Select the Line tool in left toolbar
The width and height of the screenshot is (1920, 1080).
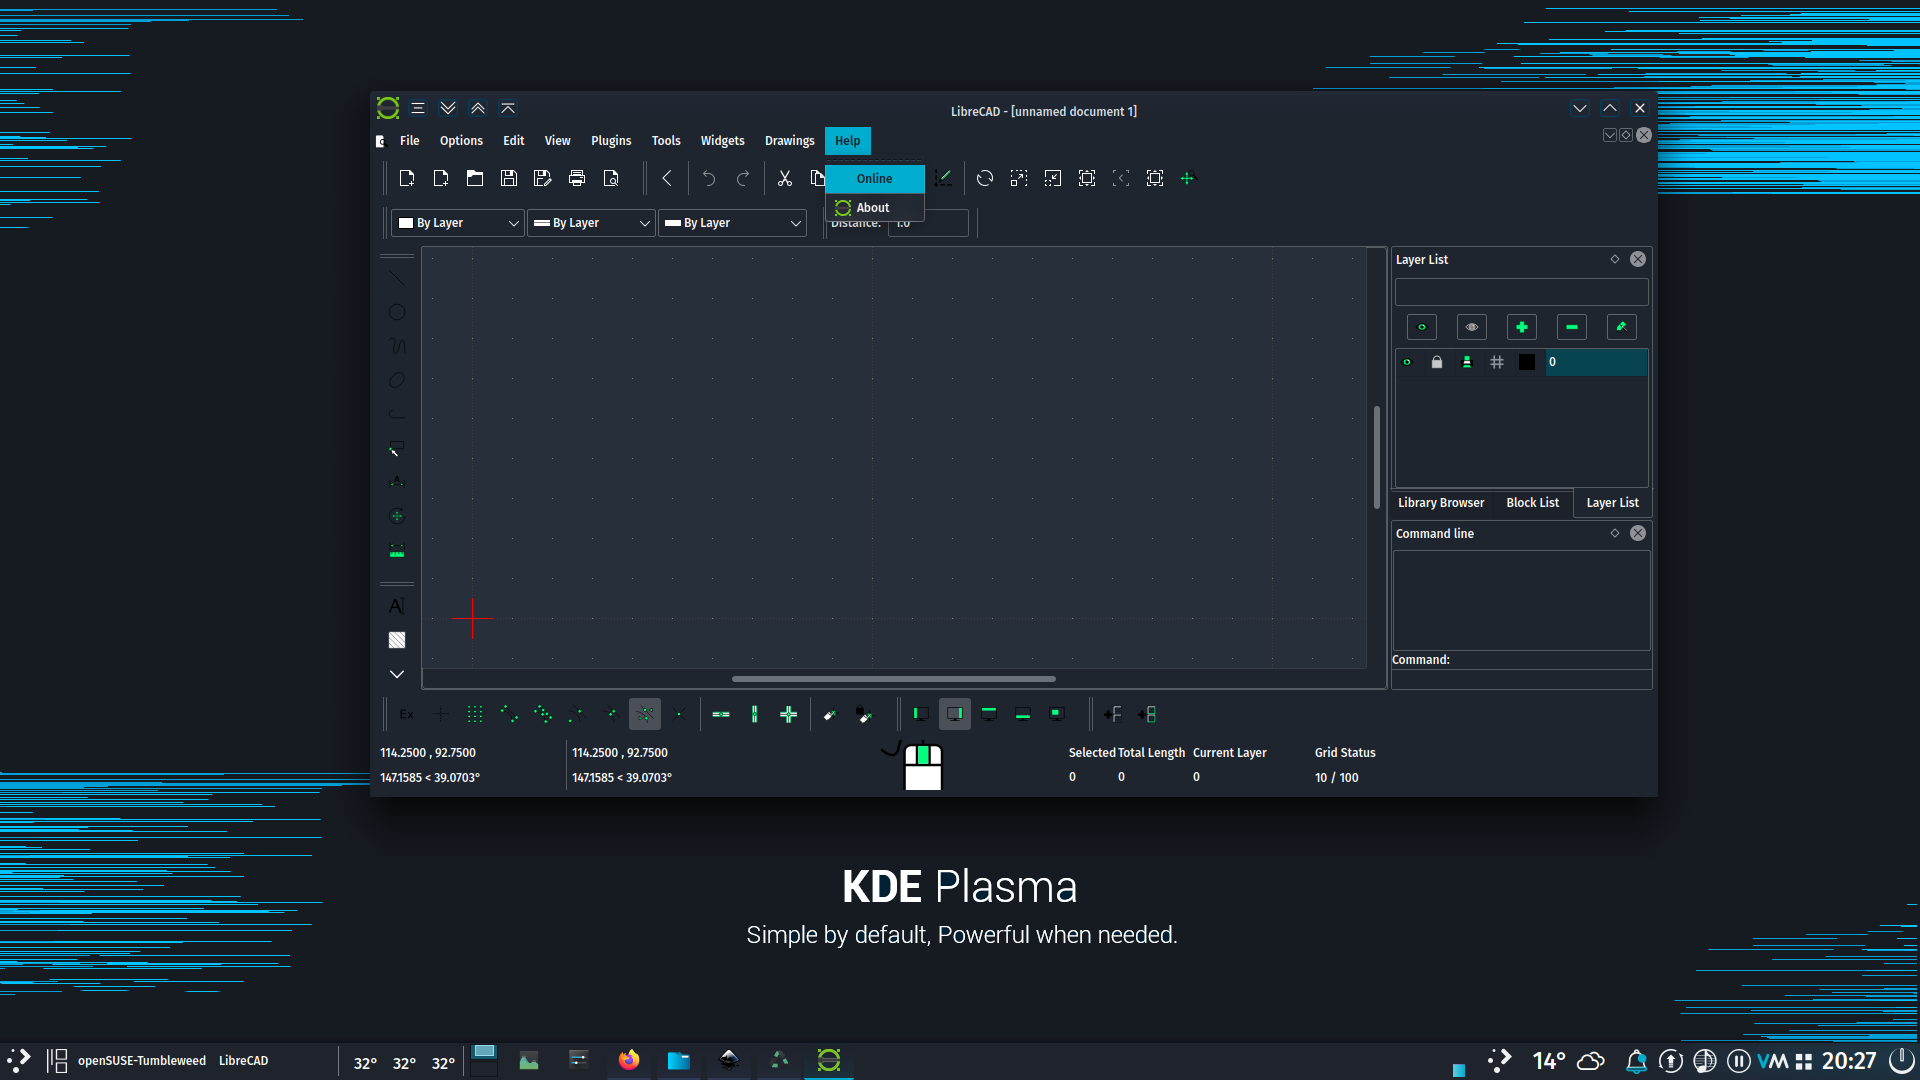(x=397, y=278)
